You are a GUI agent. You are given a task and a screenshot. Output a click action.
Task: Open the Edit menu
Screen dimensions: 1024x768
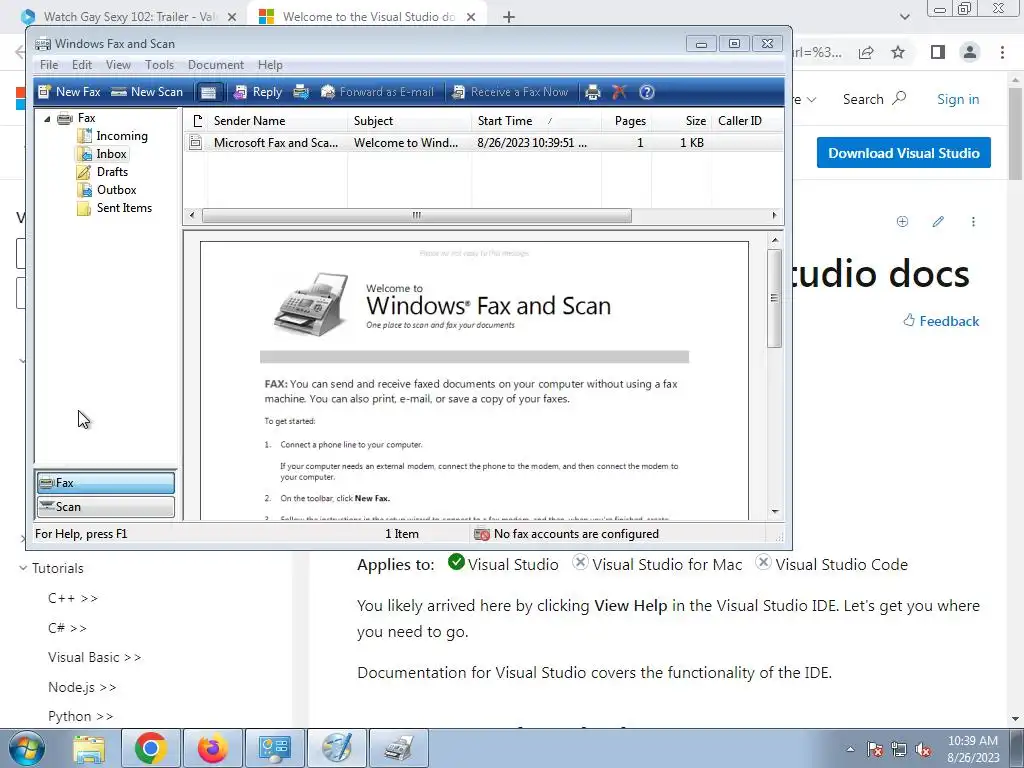[82, 65]
